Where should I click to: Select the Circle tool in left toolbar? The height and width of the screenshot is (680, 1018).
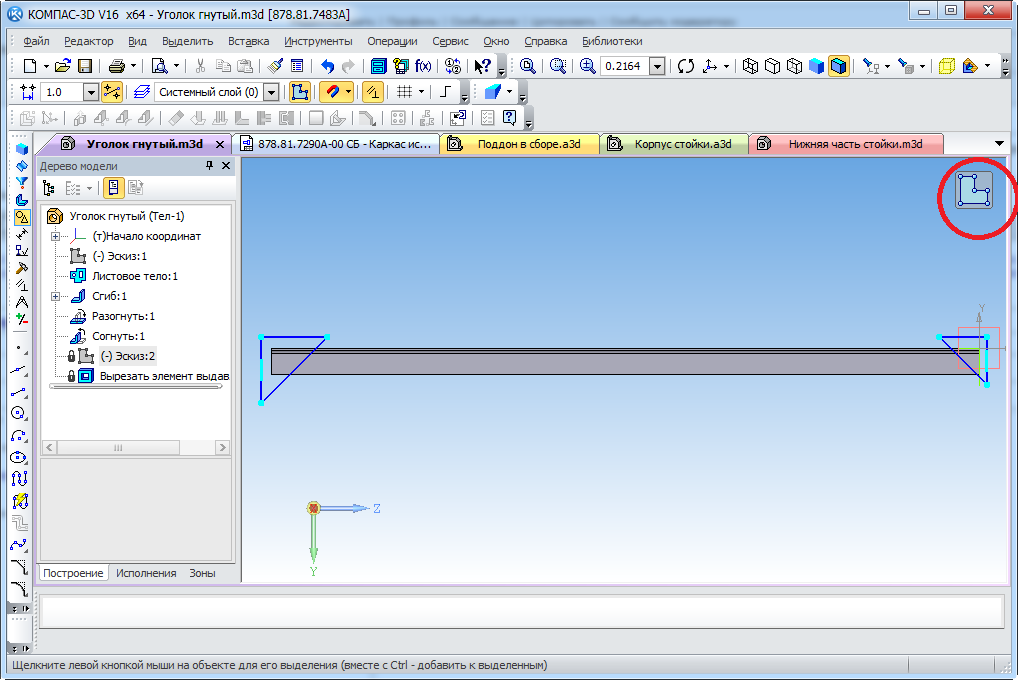tap(20, 413)
